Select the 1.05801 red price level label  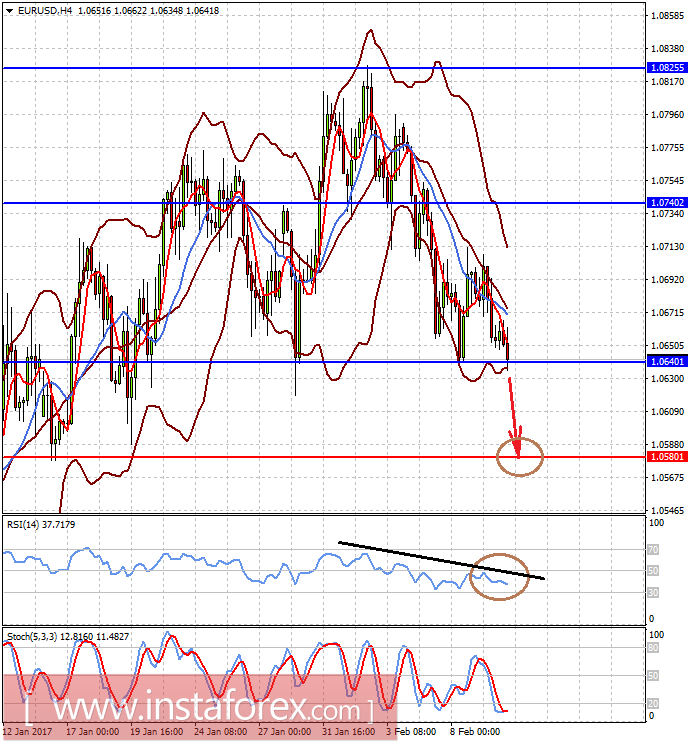coord(667,457)
